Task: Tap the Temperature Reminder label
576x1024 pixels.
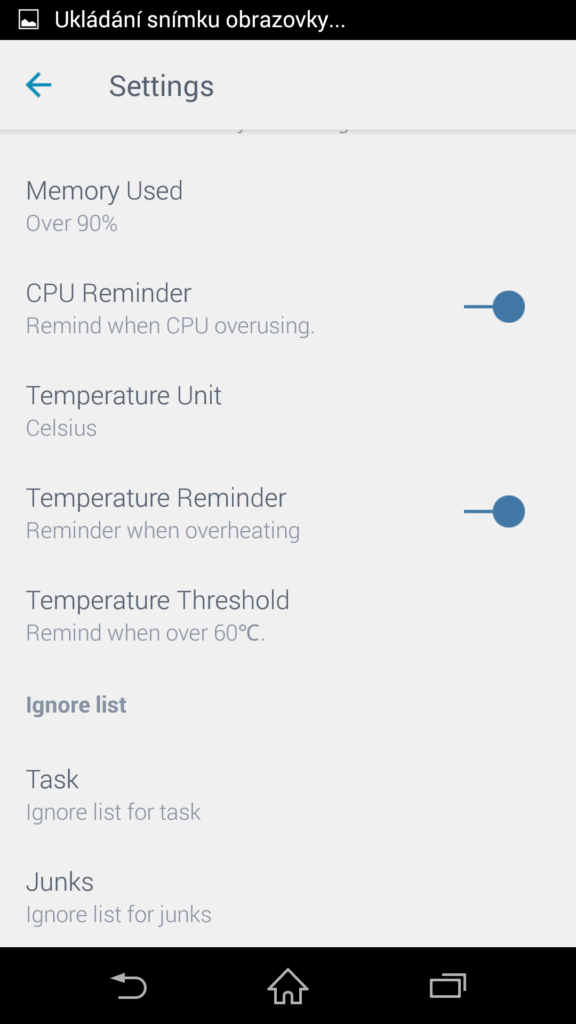Action: pyautogui.click(x=156, y=498)
